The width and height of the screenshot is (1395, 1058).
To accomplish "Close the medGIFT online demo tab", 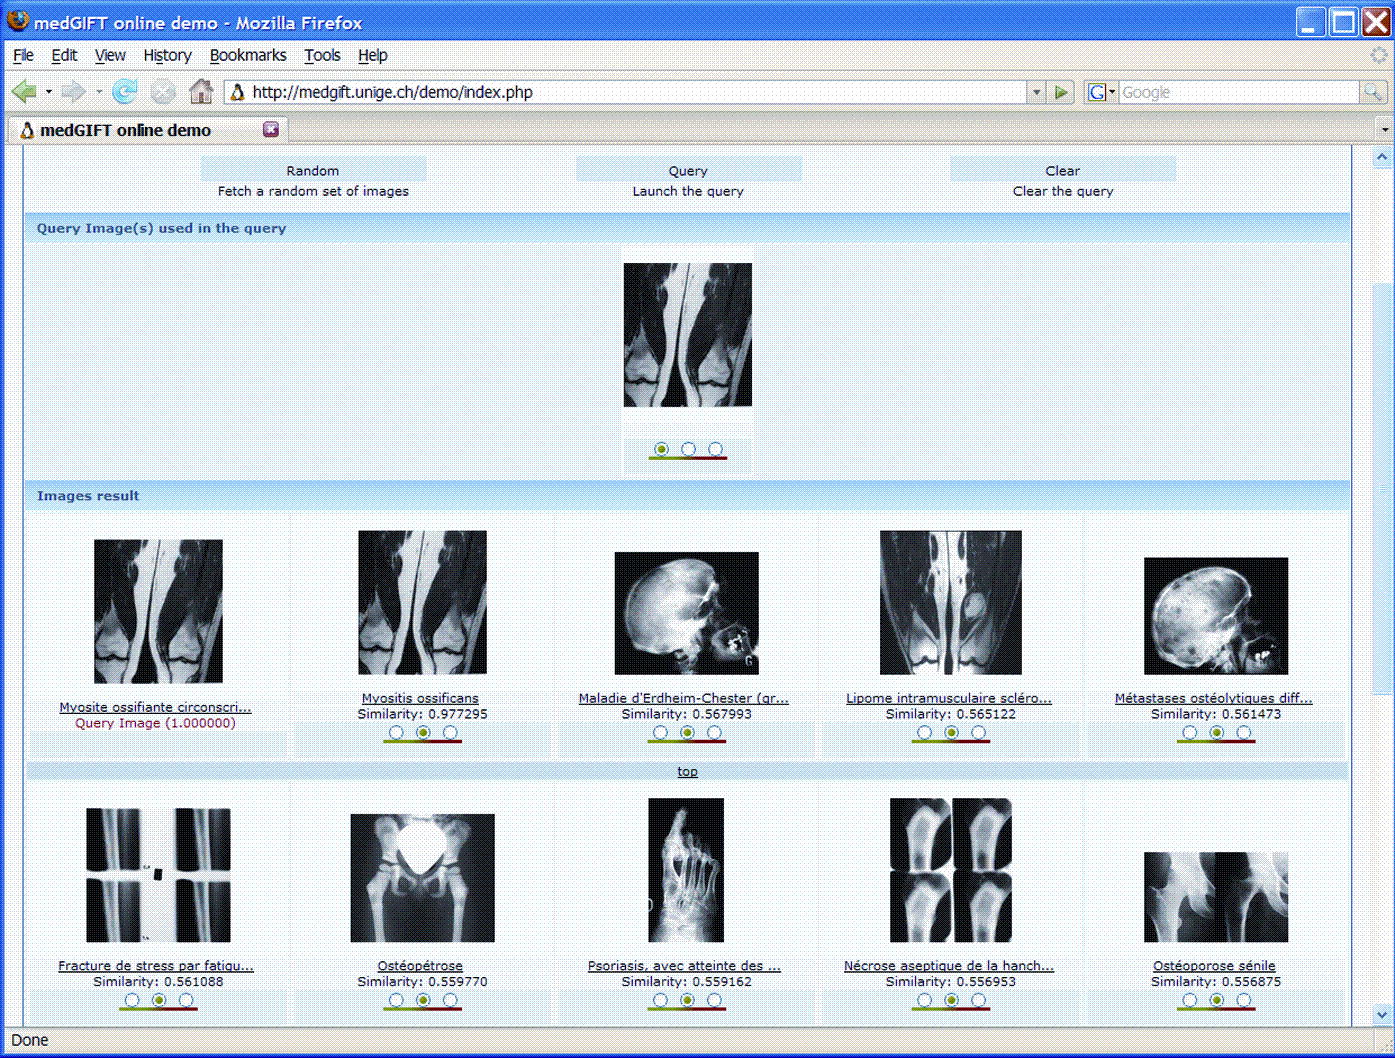I will [271, 129].
